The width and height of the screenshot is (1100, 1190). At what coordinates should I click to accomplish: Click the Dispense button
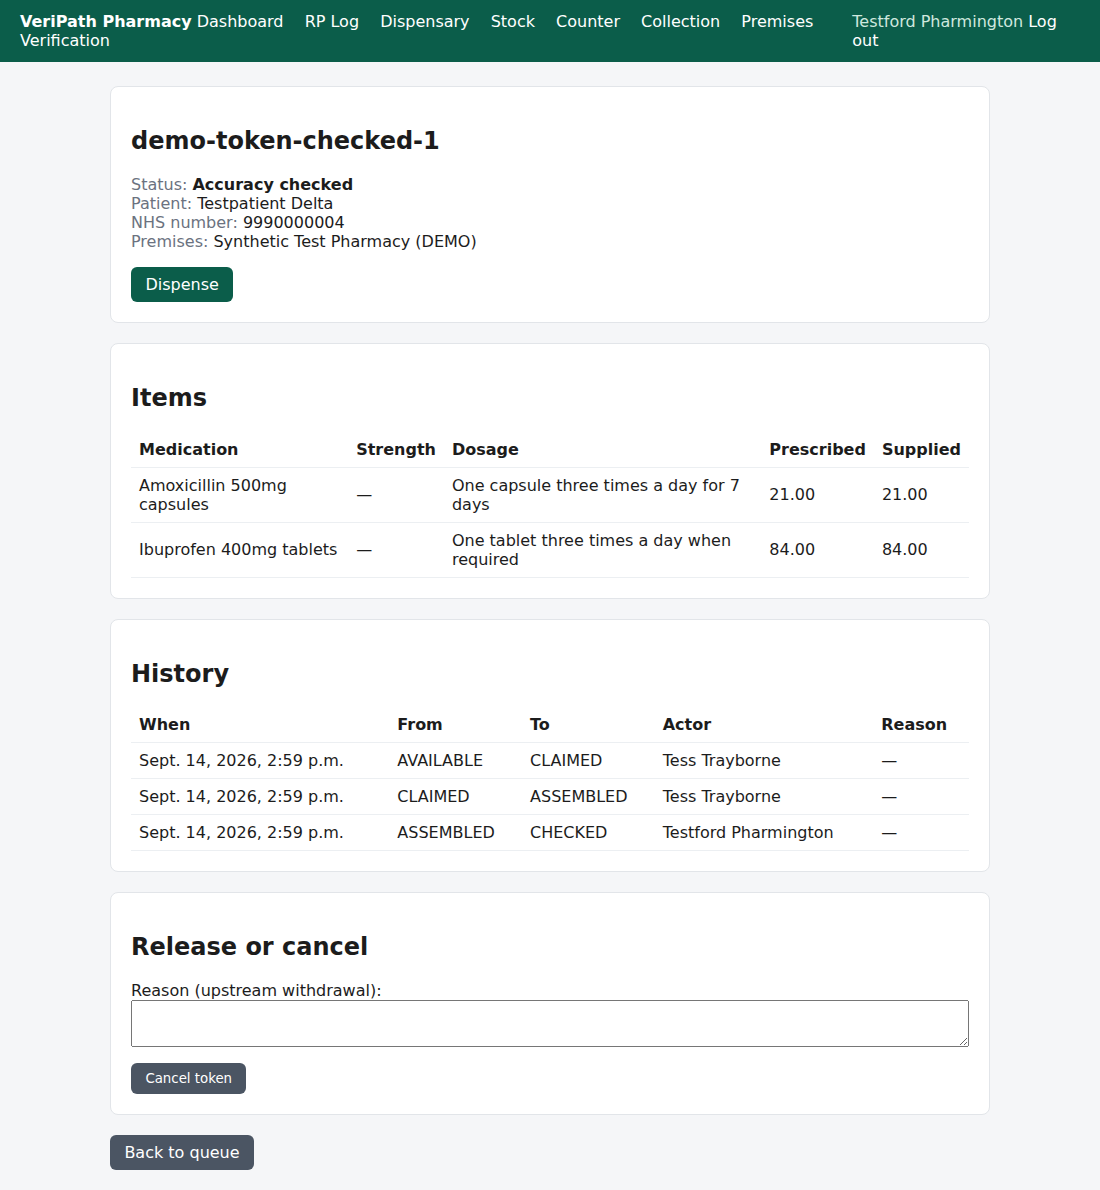pyautogui.click(x=181, y=285)
